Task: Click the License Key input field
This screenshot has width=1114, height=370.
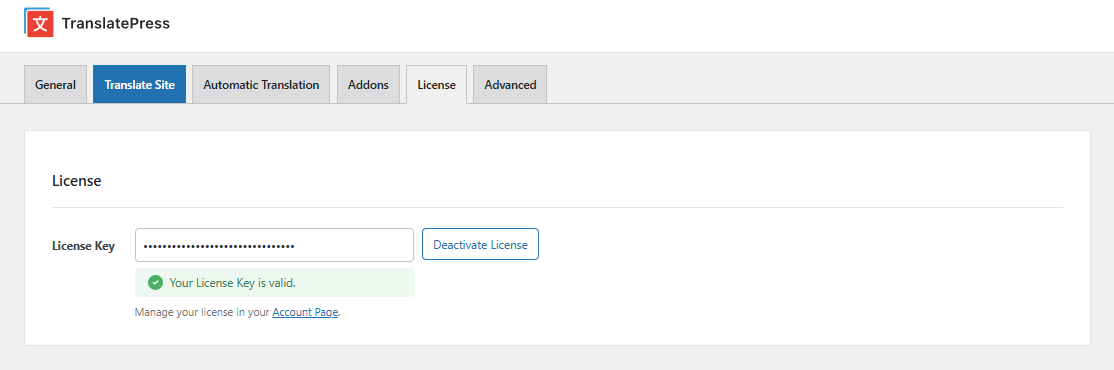Action: click(x=274, y=245)
